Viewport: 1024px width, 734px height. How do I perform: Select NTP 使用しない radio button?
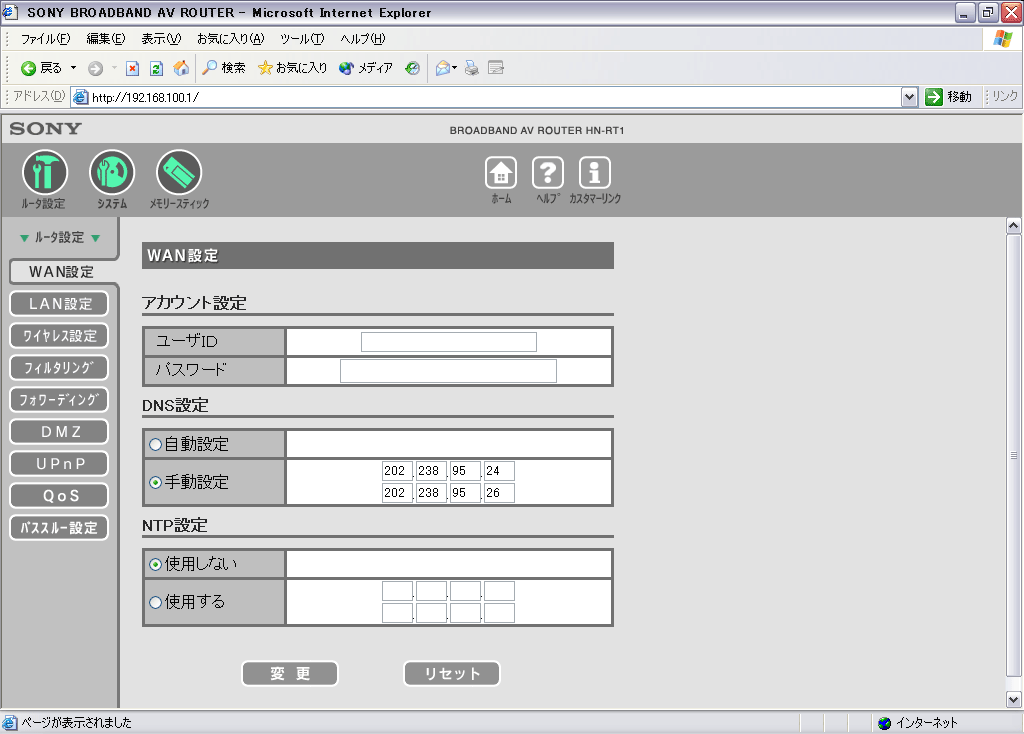coord(155,564)
